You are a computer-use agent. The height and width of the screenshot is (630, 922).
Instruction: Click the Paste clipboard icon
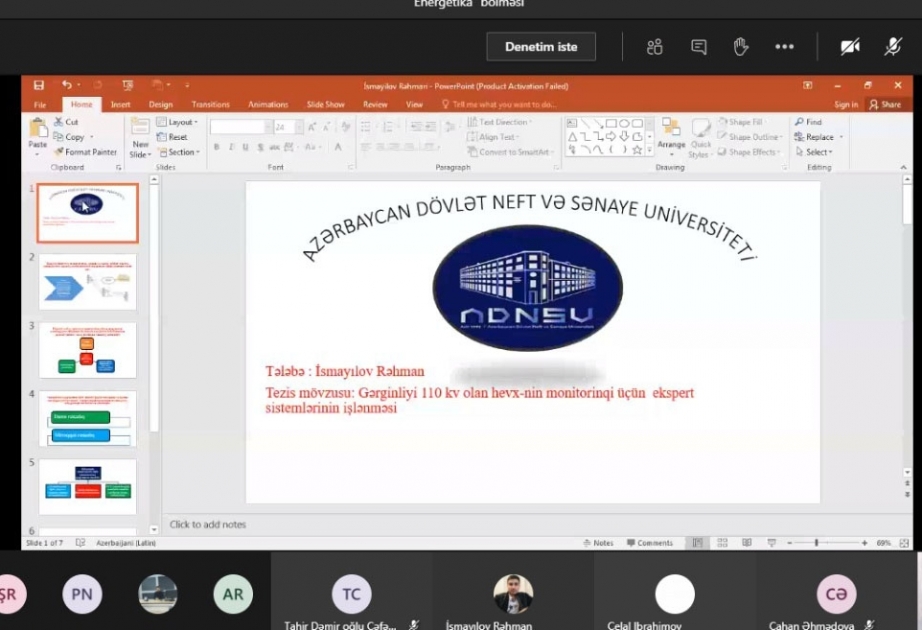pos(38,128)
